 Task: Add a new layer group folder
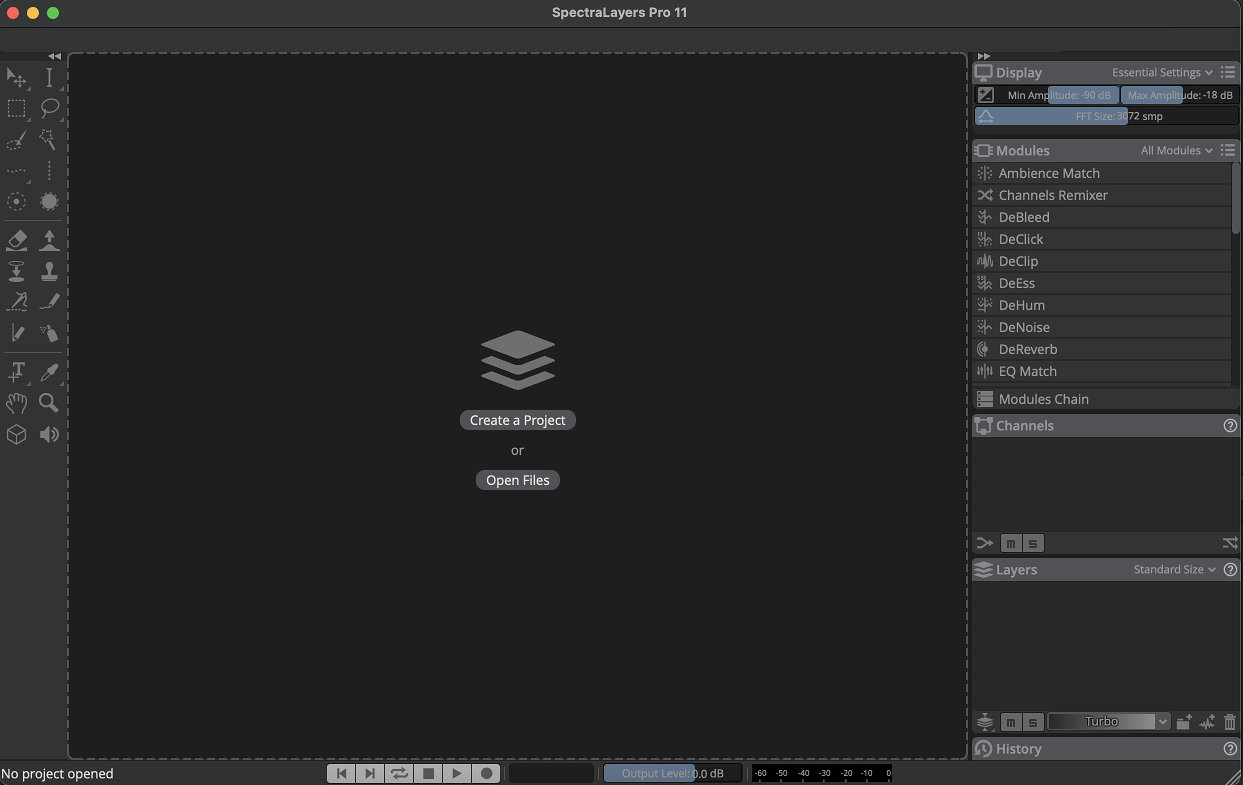1184,722
